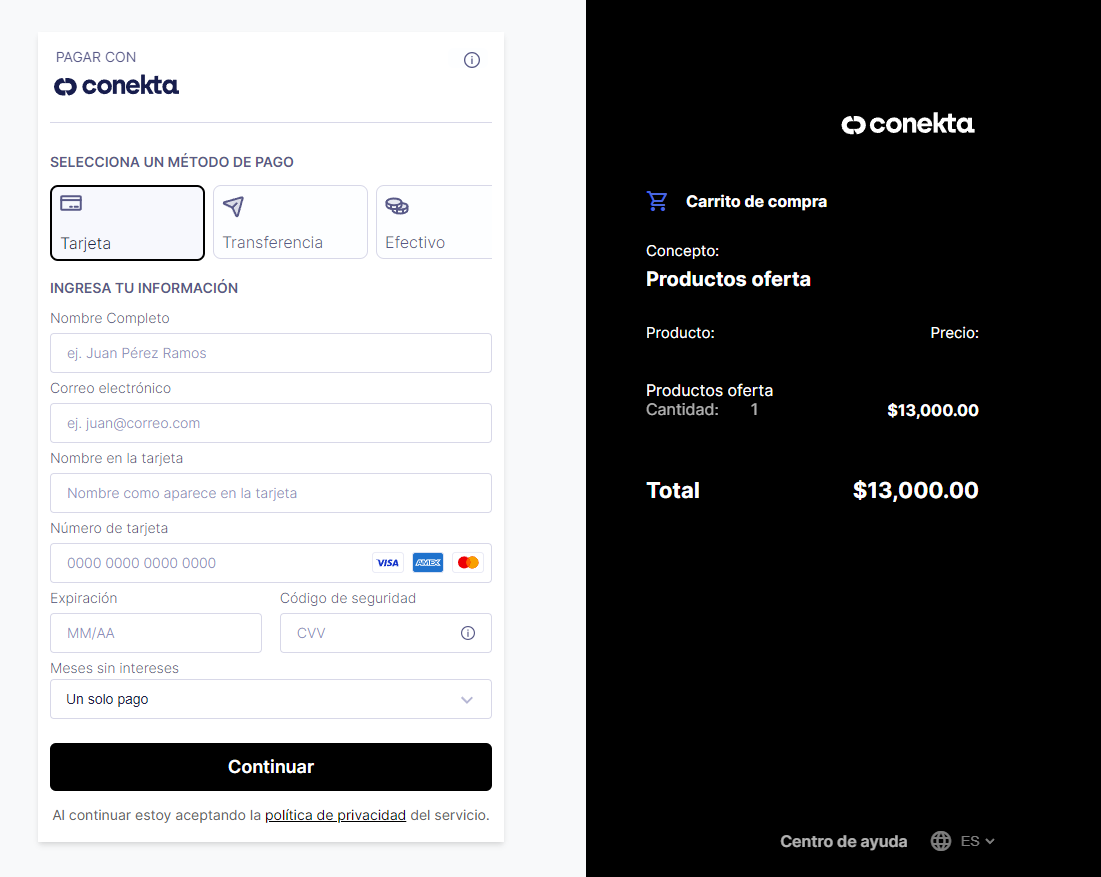Click the shopping cart icon
1101x877 pixels.
tap(657, 201)
